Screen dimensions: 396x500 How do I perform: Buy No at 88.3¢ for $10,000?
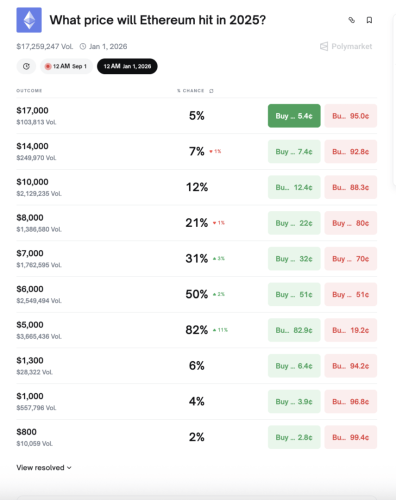[x=351, y=187]
